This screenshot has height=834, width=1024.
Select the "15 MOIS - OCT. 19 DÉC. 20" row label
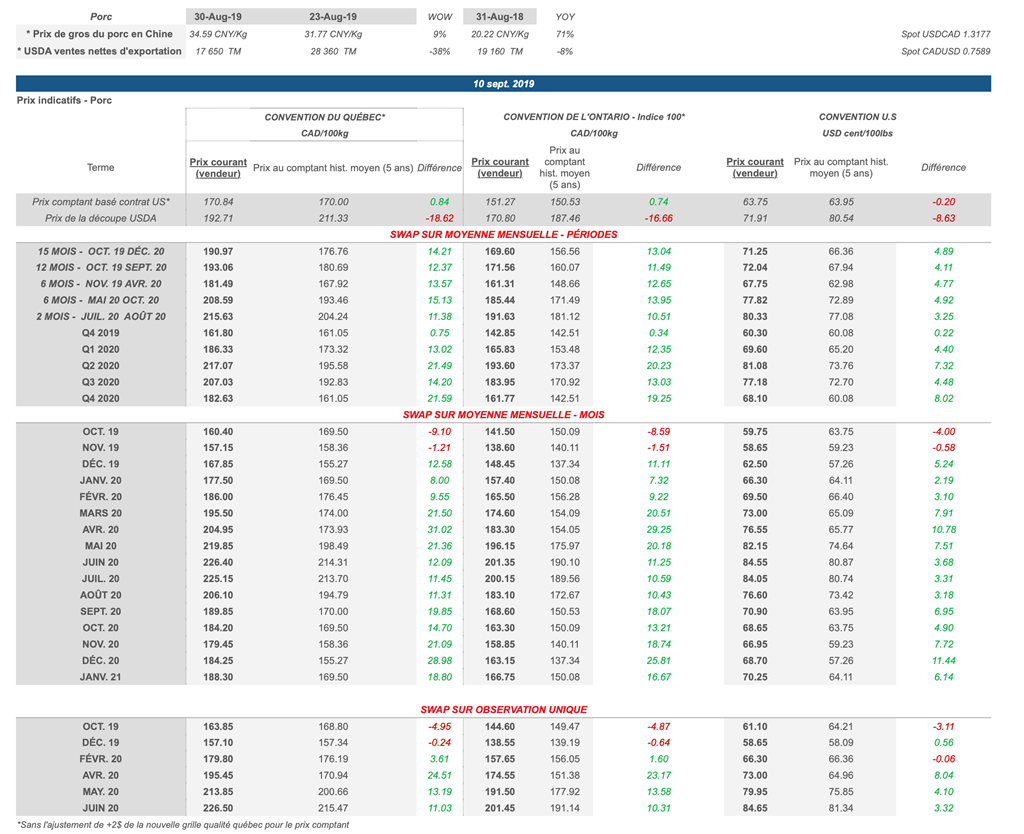tap(101, 250)
